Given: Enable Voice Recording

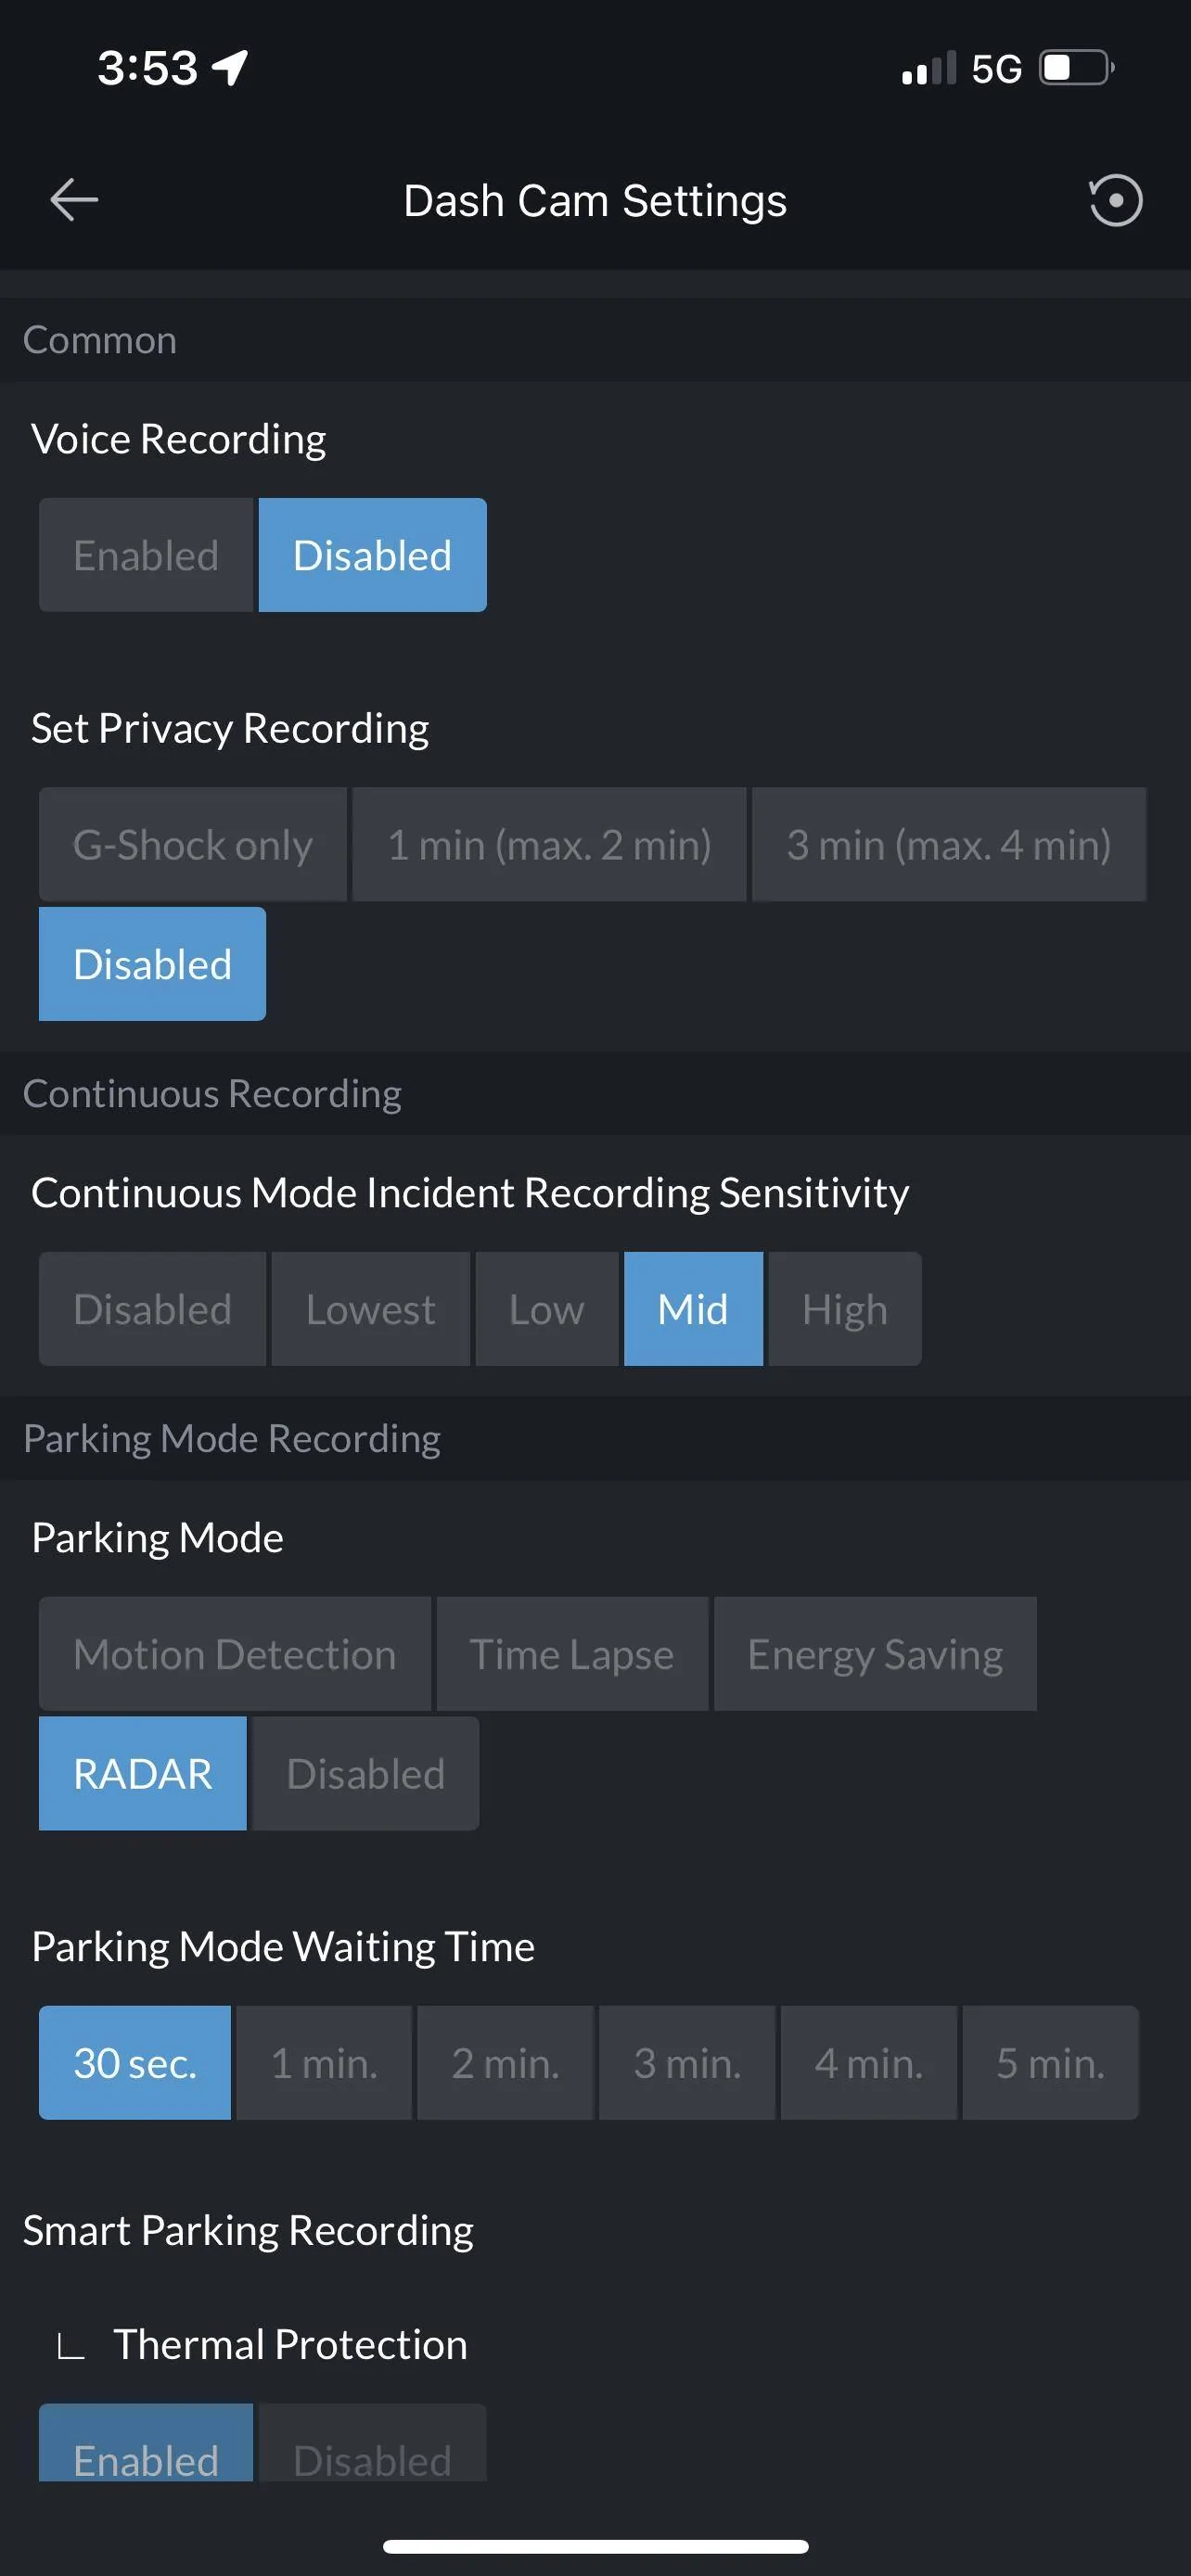Looking at the screenshot, I should pyautogui.click(x=146, y=555).
